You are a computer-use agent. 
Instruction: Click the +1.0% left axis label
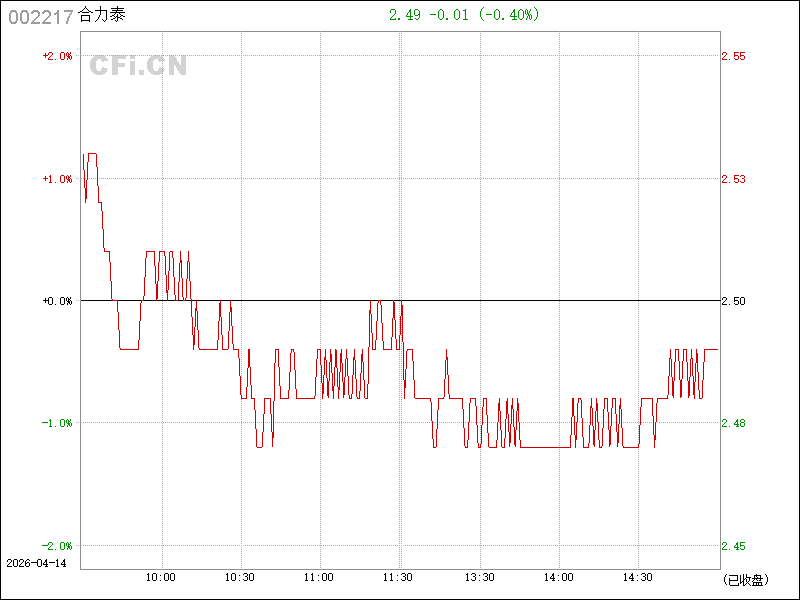57,179
